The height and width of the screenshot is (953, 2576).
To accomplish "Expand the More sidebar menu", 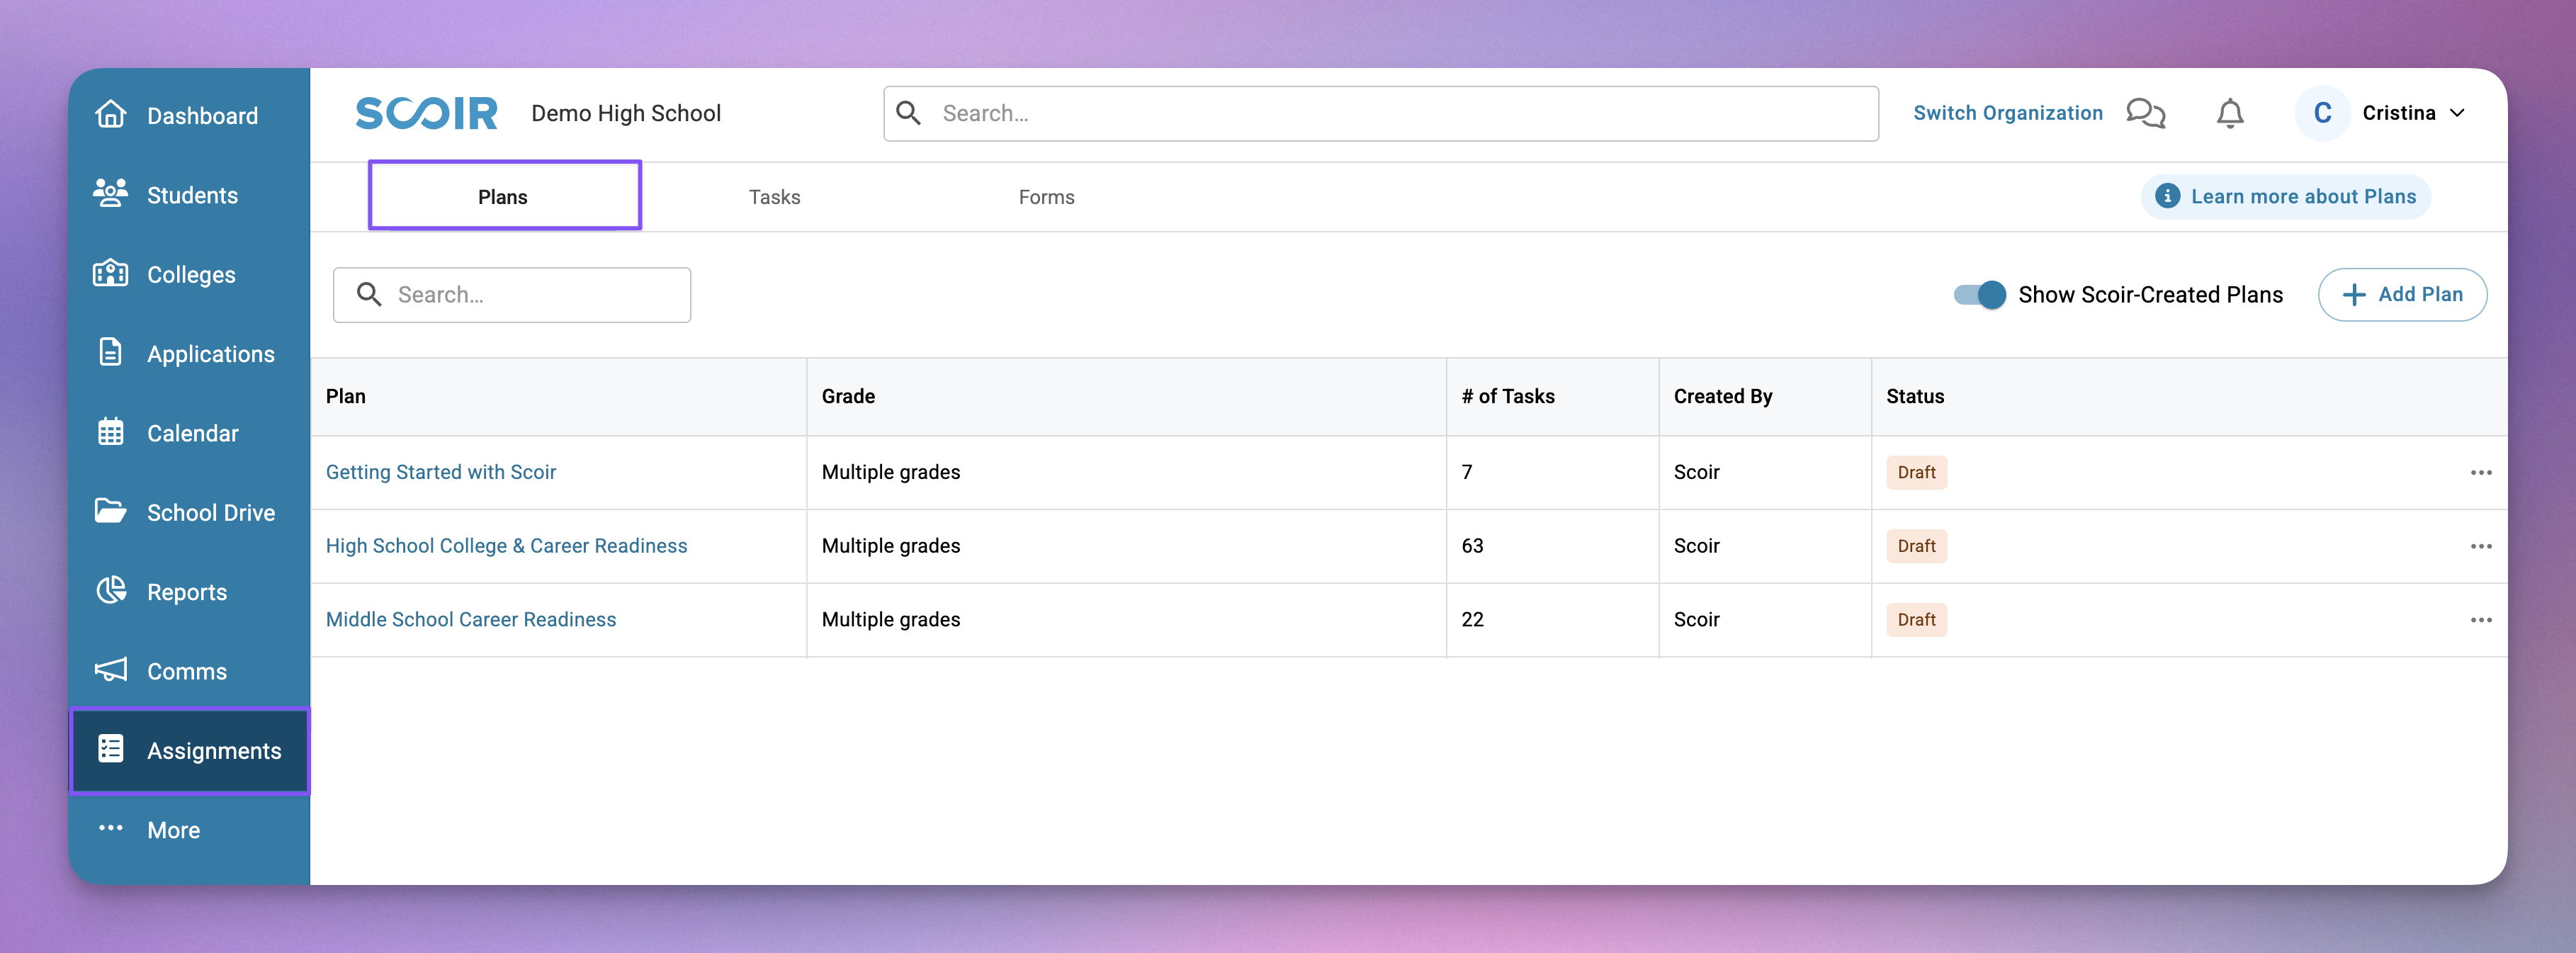I will (x=172, y=830).
